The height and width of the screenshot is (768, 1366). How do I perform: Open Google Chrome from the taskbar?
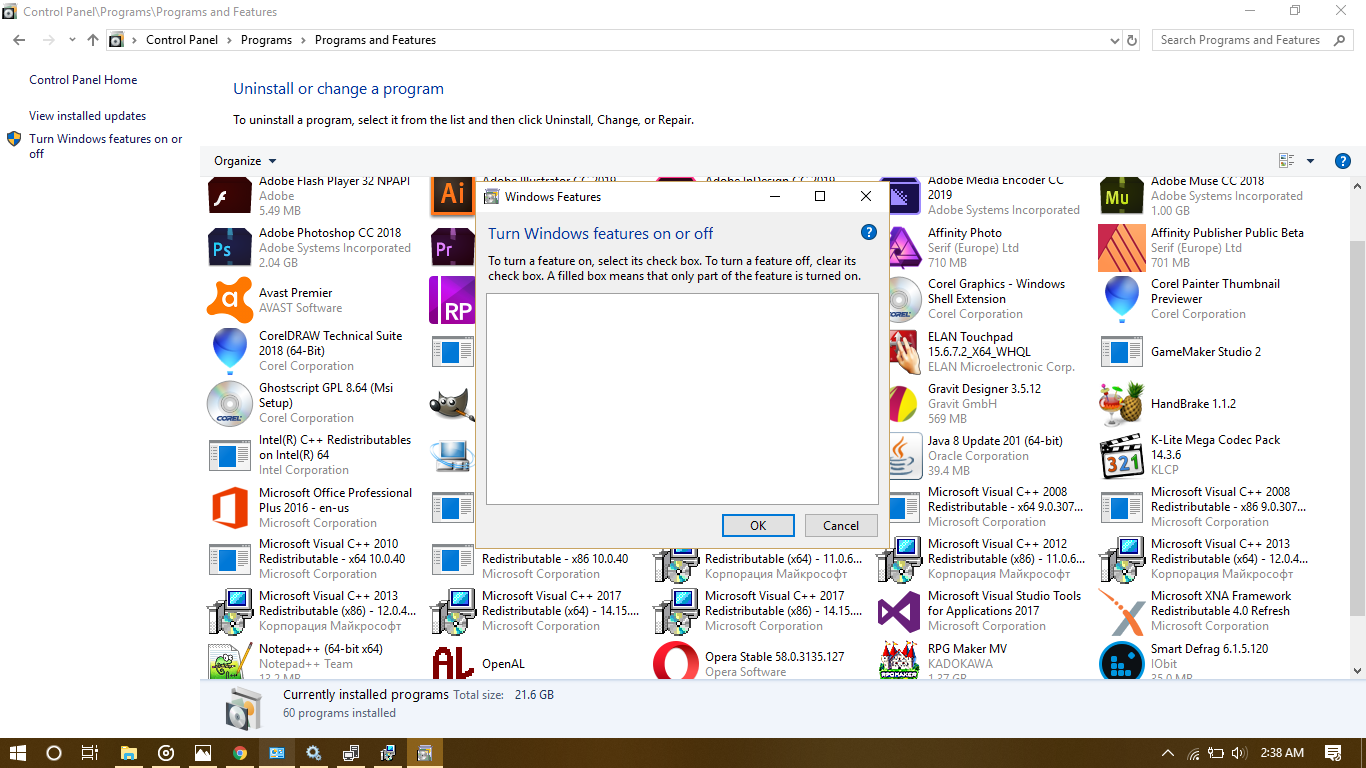(x=240, y=753)
